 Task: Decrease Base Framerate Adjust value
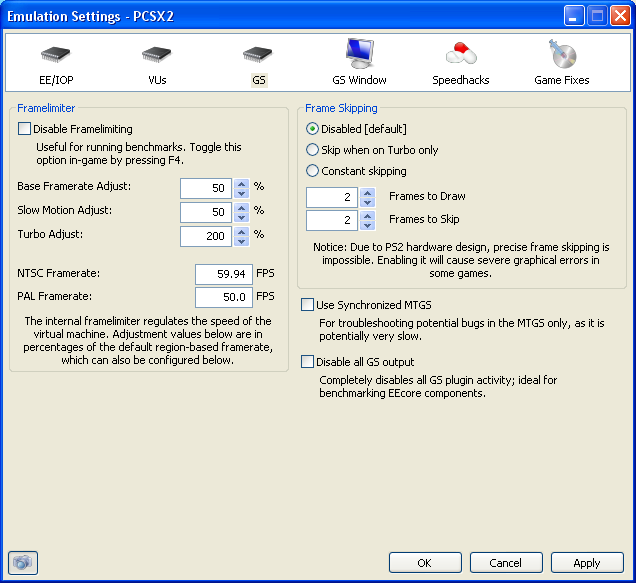(x=242, y=193)
